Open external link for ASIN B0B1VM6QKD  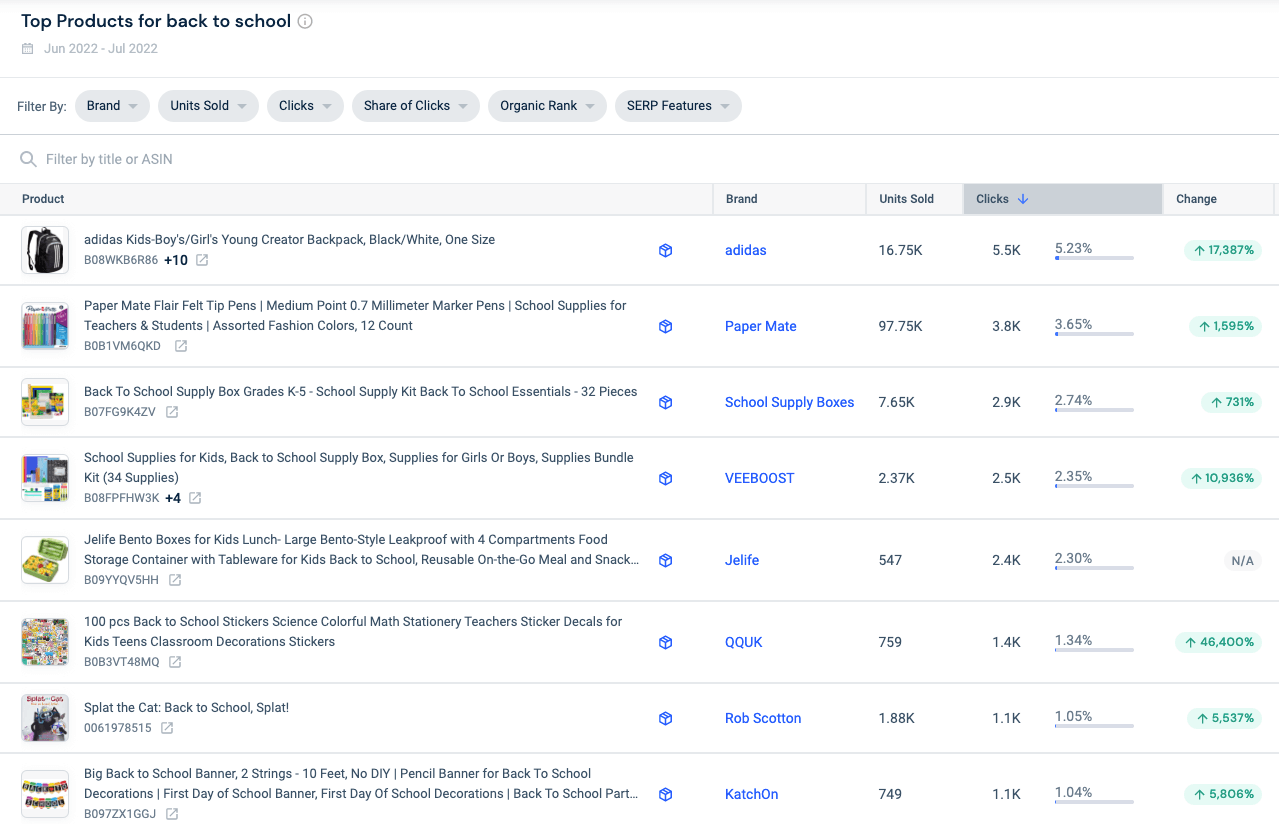[181, 346]
